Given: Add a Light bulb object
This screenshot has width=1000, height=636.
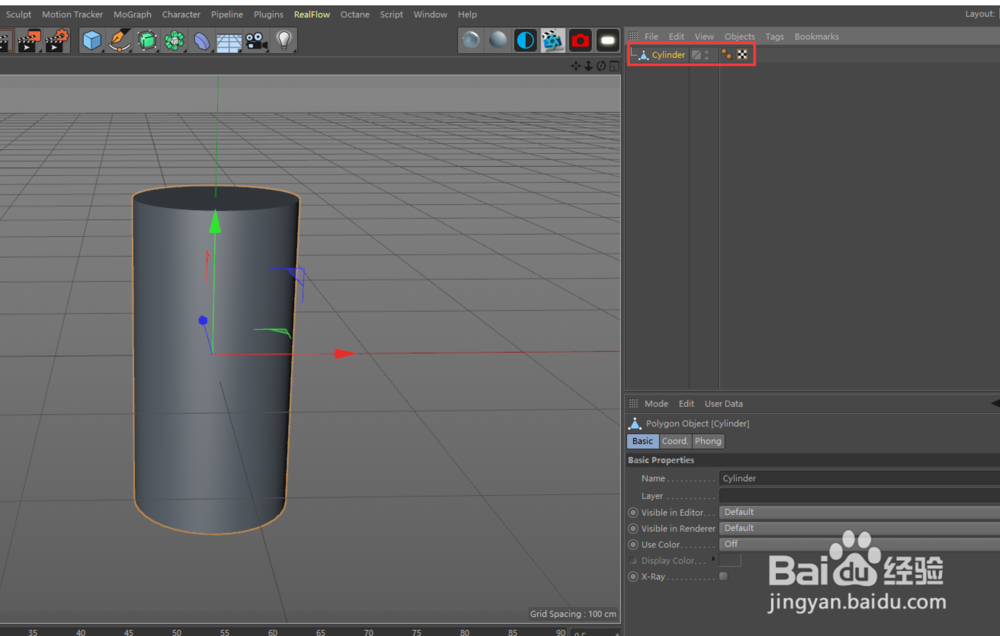Looking at the screenshot, I should (x=284, y=41).
